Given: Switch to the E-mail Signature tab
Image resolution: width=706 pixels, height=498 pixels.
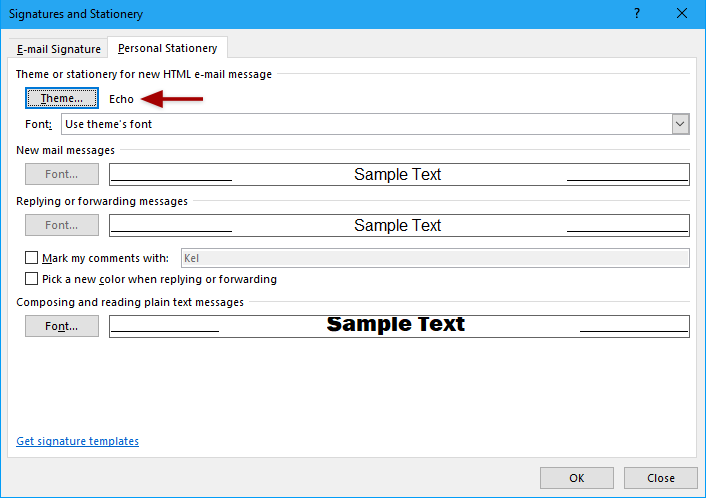Looking at the screenshot, I should [x=59, y=49].
